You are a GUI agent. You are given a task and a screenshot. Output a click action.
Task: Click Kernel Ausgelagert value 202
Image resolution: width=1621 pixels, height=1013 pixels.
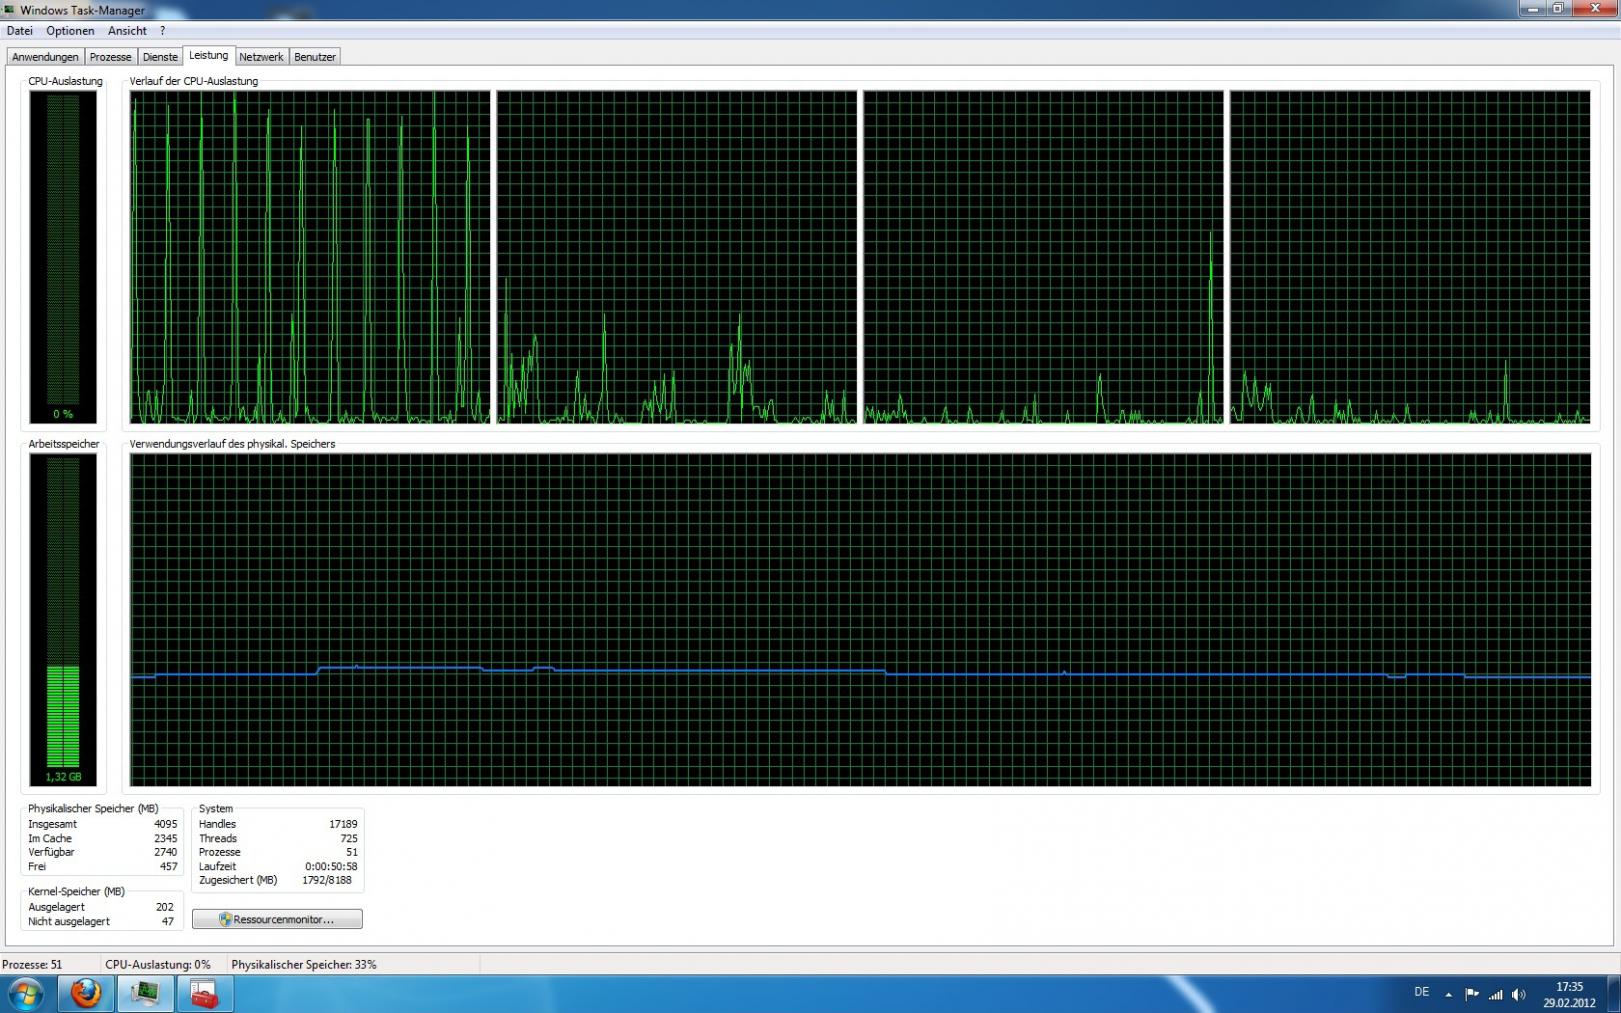164,908
